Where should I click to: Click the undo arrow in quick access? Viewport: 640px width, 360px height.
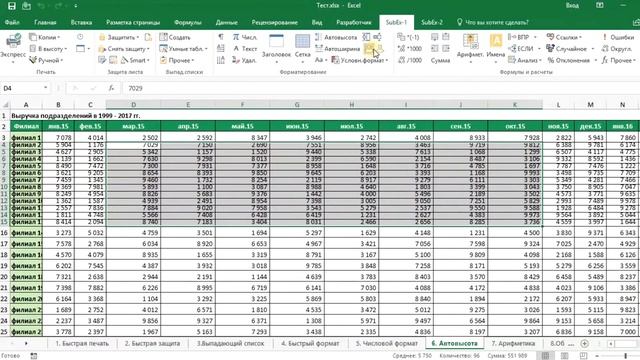coord(41,6)
